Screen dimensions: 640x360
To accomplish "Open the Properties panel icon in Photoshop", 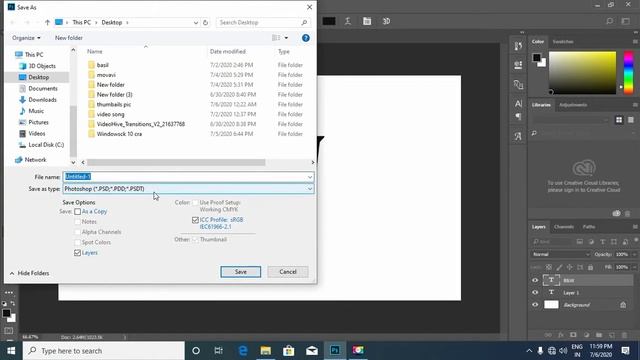I will tap(518, 65).
